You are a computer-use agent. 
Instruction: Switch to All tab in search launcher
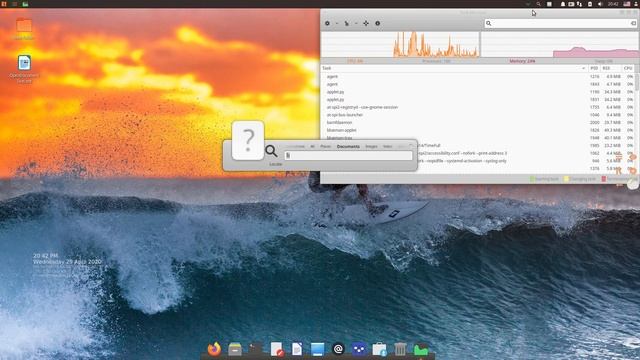point(312,146)
